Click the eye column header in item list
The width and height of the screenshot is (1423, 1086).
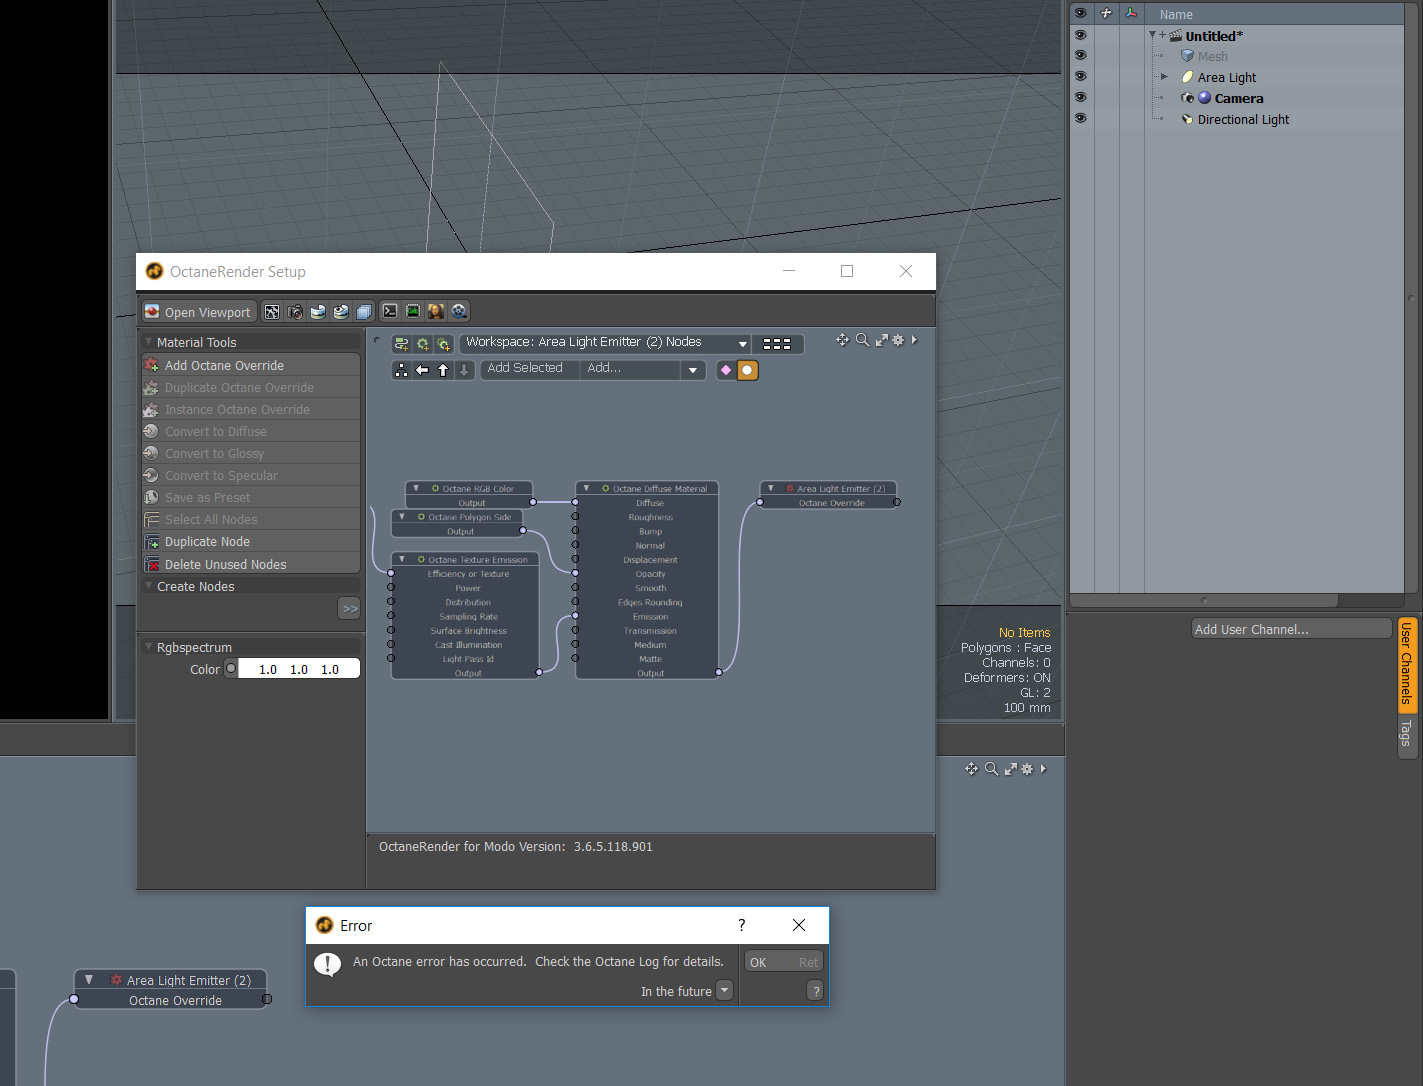click(1080, 13)
